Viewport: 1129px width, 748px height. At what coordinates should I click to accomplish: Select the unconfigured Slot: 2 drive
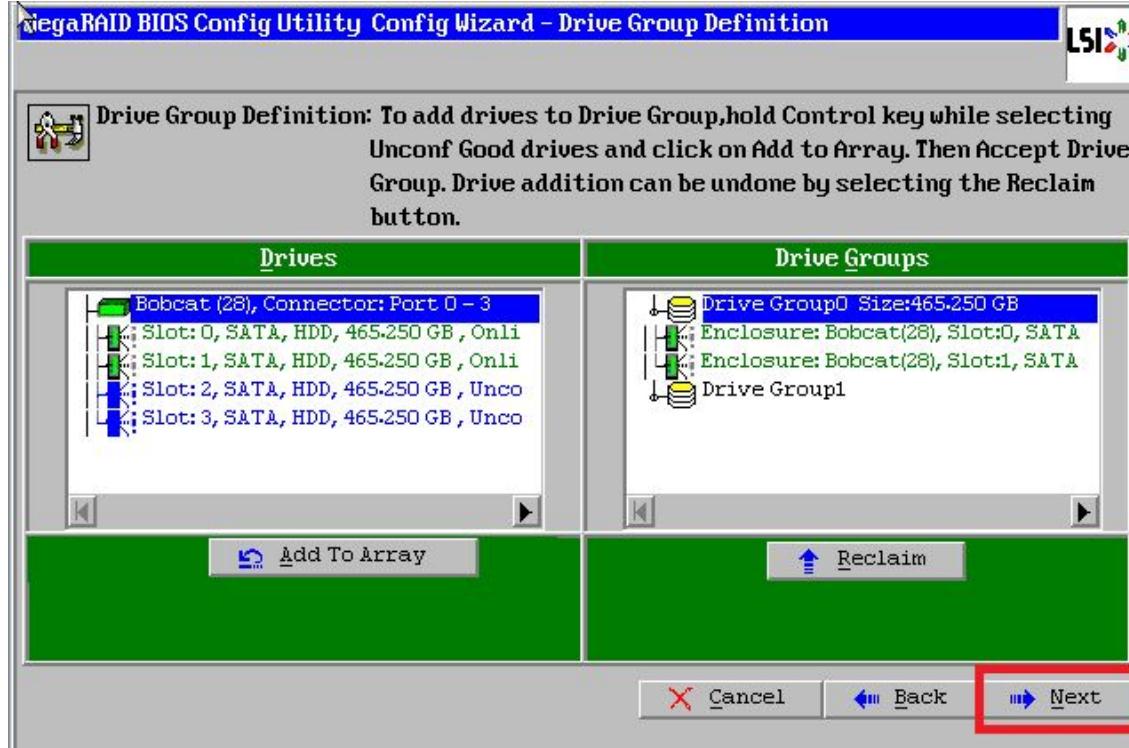(x=331, y=389)
